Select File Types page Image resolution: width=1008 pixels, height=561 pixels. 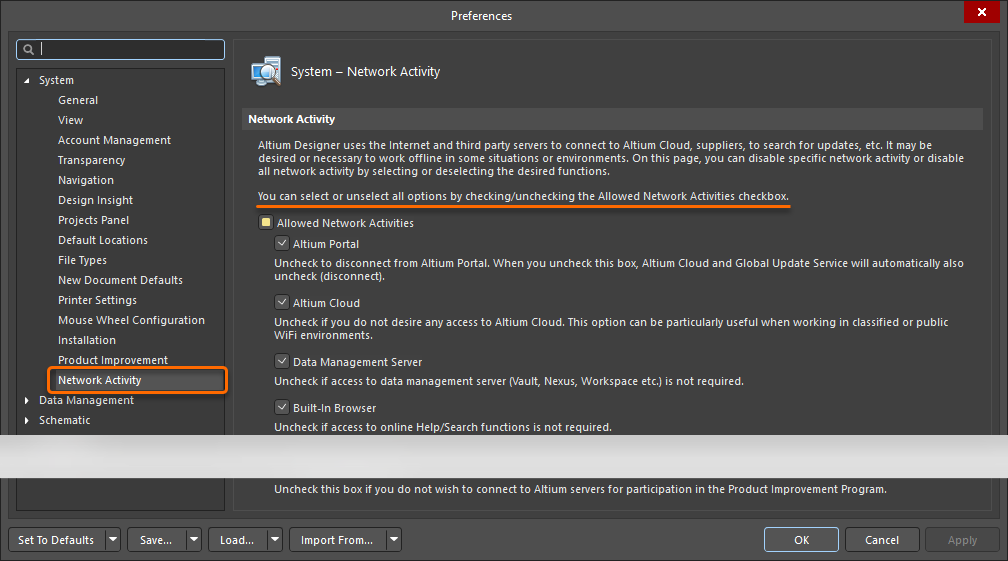[x=82, y=260]
